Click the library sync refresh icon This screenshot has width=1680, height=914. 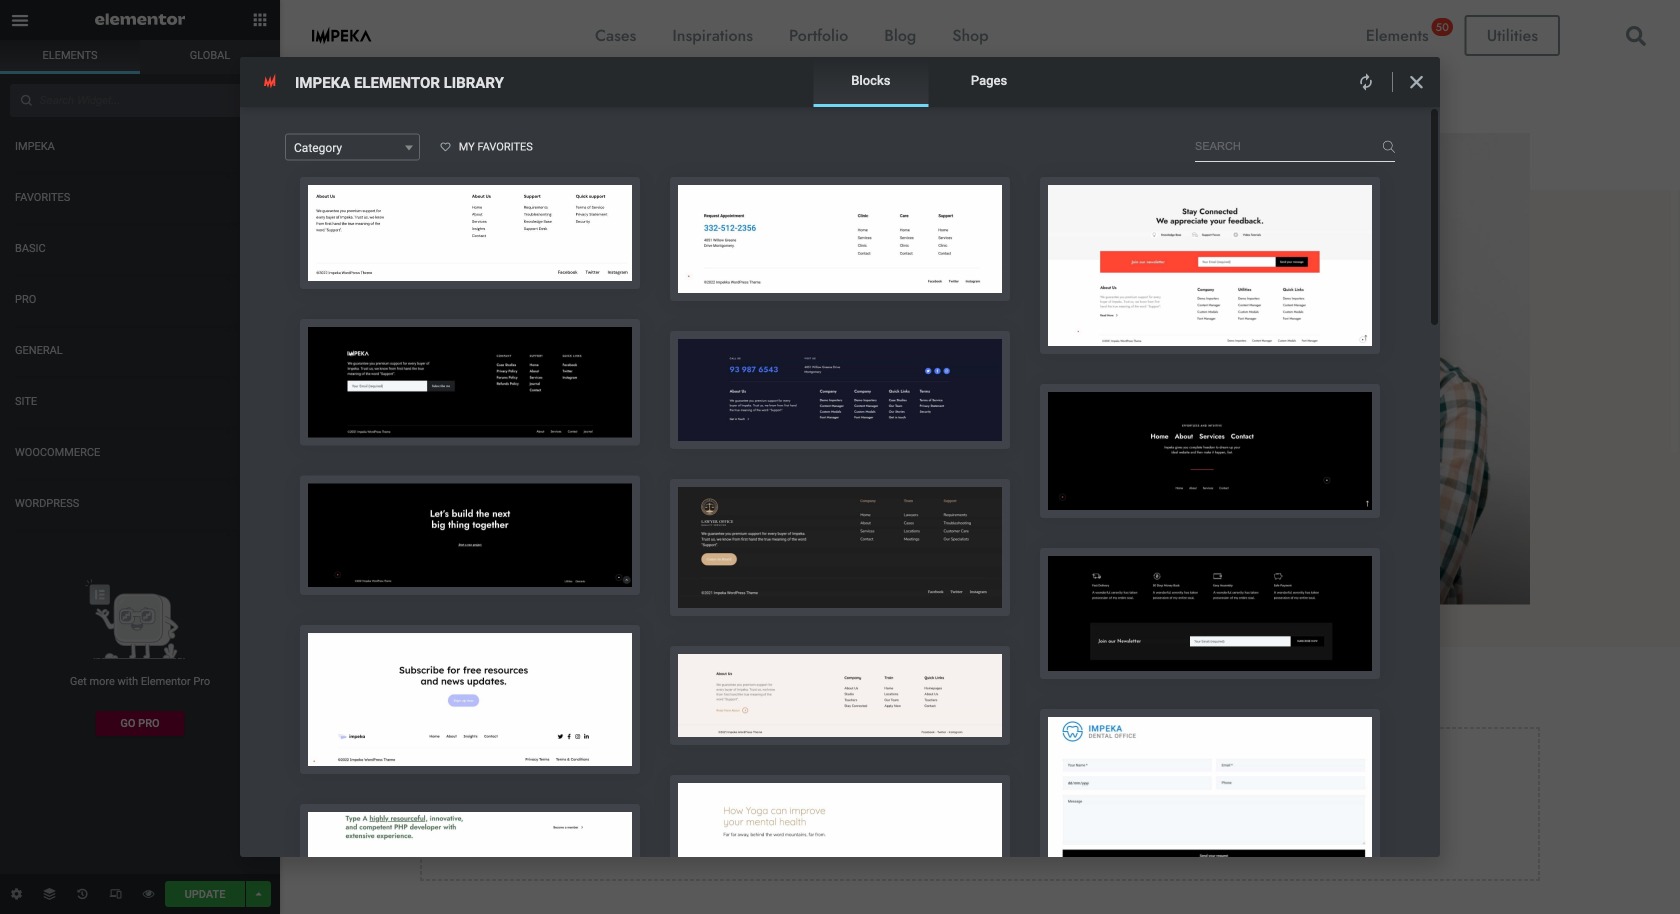[1366, 82]
